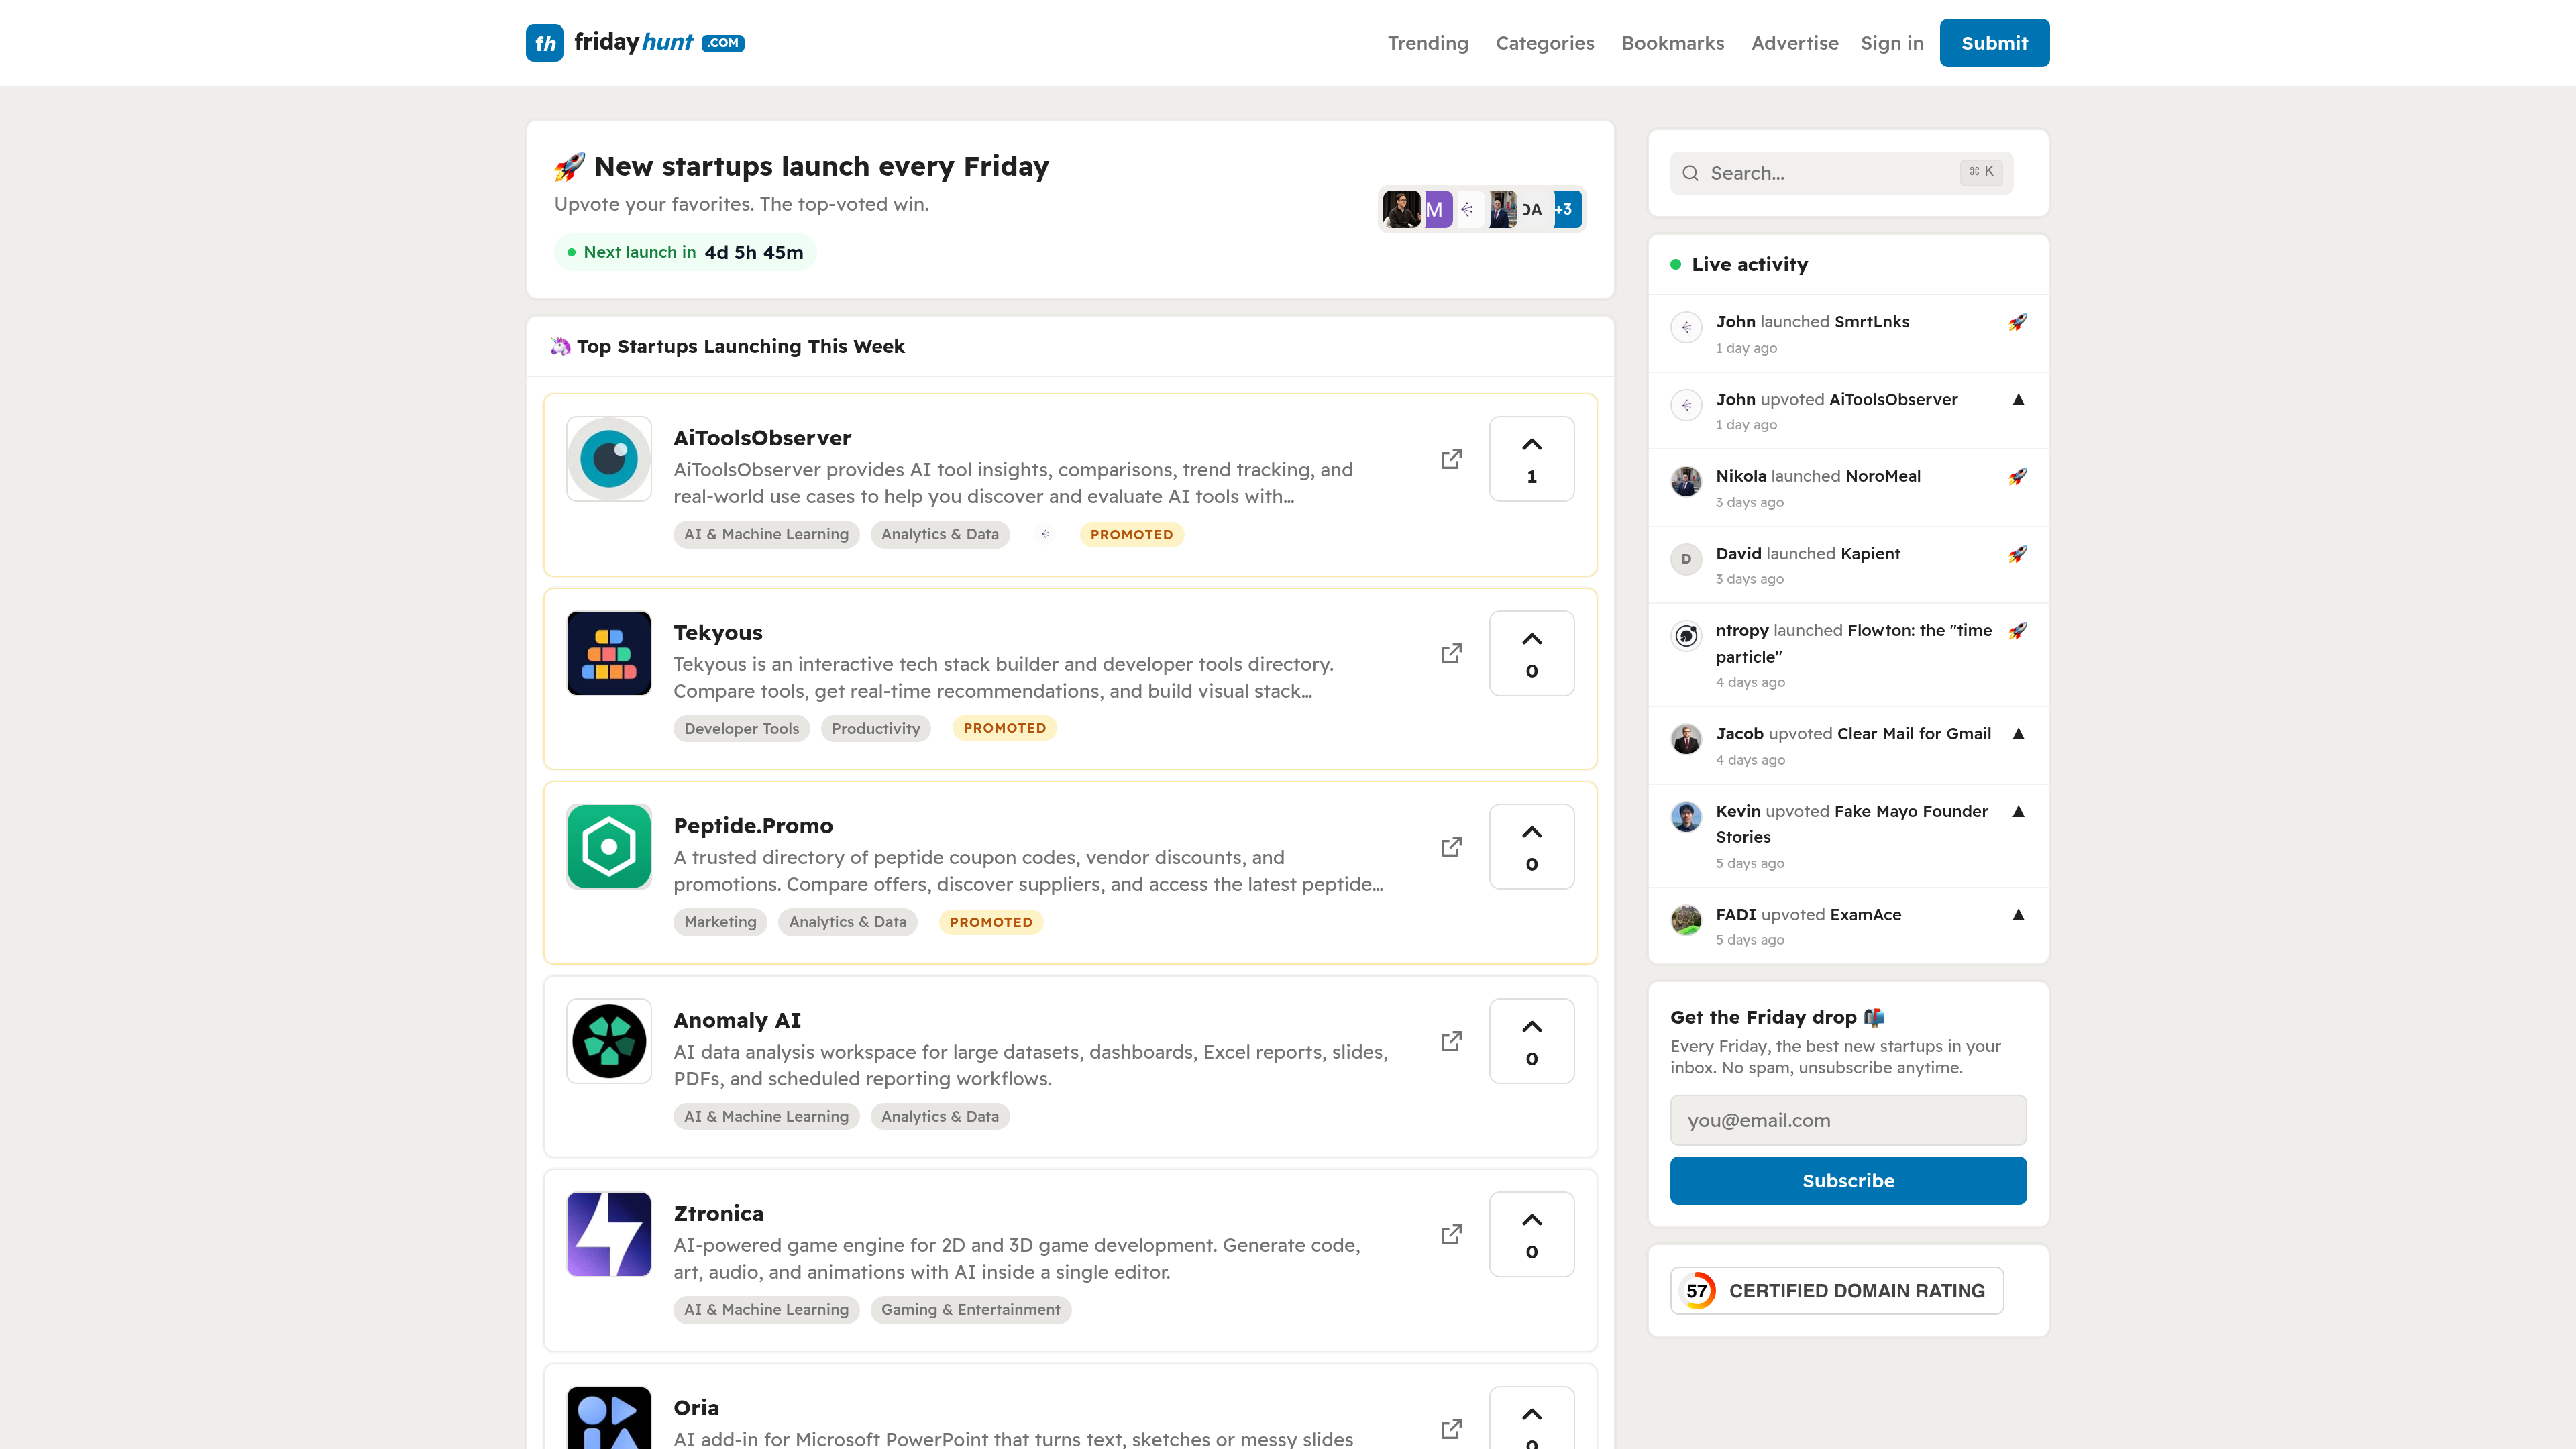Focus the Search field

pyautogui.click(x=1841, y=173)
